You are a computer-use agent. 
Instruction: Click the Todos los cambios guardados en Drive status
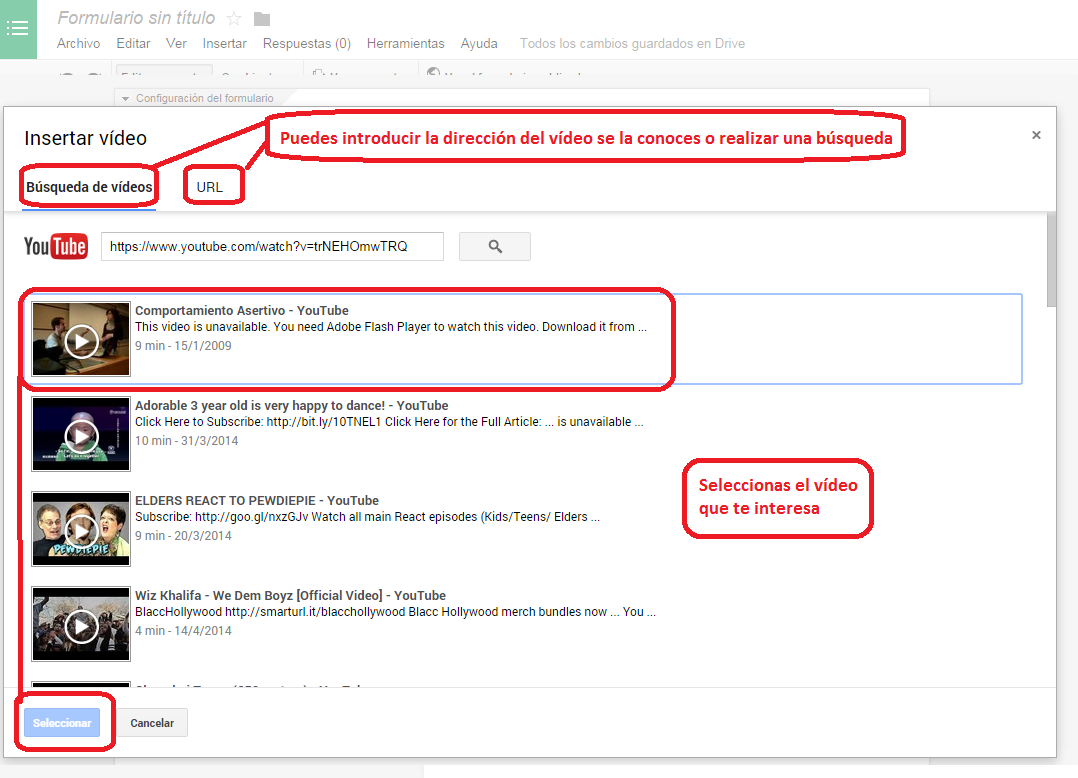(632, 43)
